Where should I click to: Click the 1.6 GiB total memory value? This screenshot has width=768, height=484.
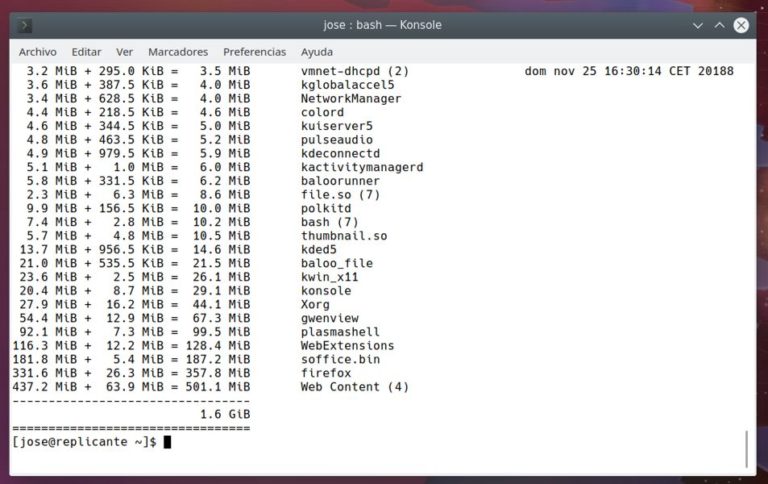coord(225,414)
